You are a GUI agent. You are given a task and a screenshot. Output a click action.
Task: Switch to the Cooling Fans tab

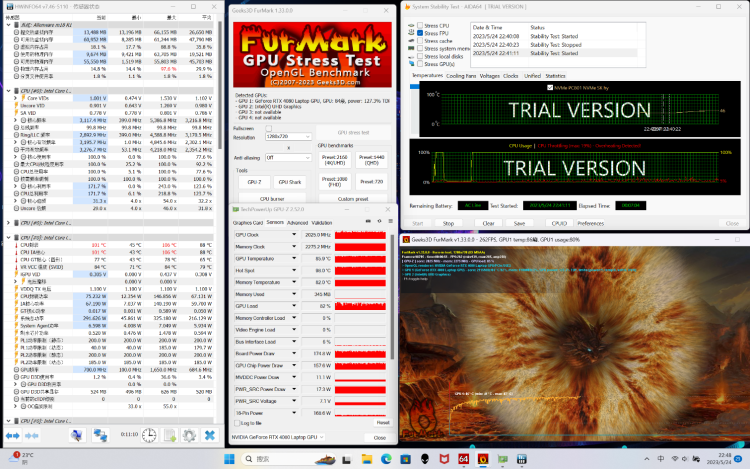click(x=461, y=75)
